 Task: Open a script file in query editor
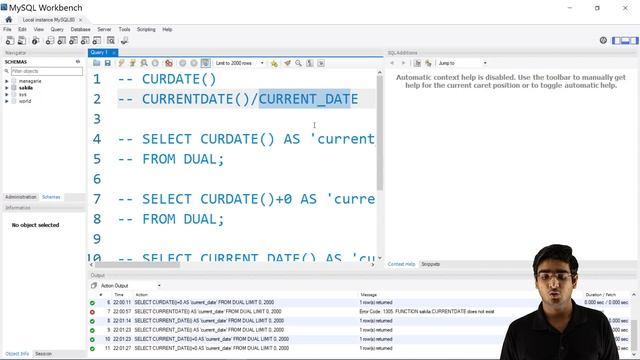coord(96,63)
